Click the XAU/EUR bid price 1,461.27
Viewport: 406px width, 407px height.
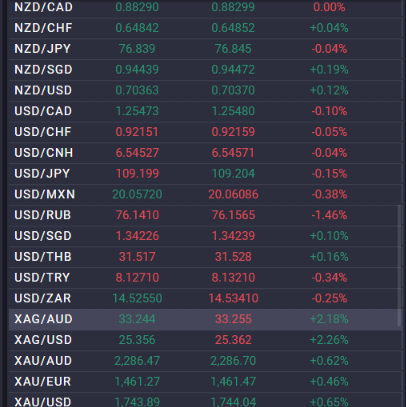137,382
